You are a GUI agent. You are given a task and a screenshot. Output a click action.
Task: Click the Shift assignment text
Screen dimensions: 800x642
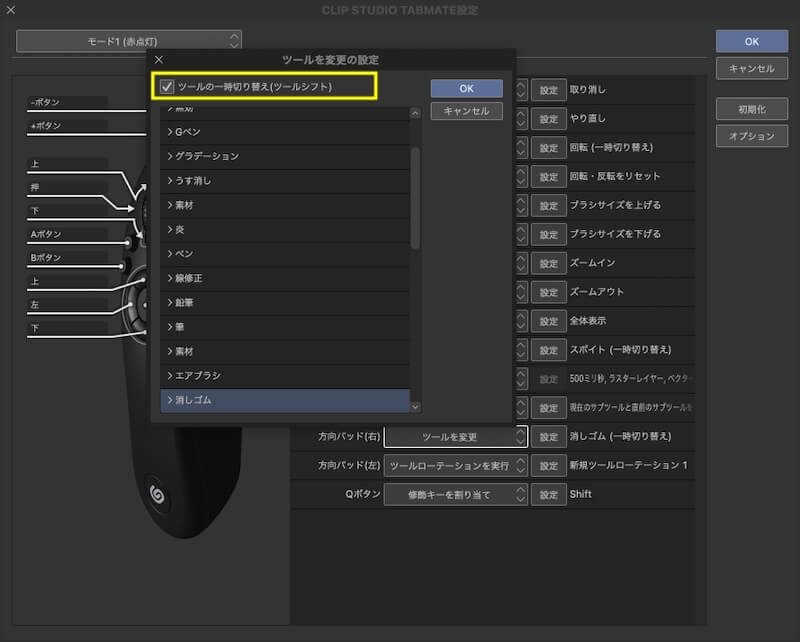point(581,494)
